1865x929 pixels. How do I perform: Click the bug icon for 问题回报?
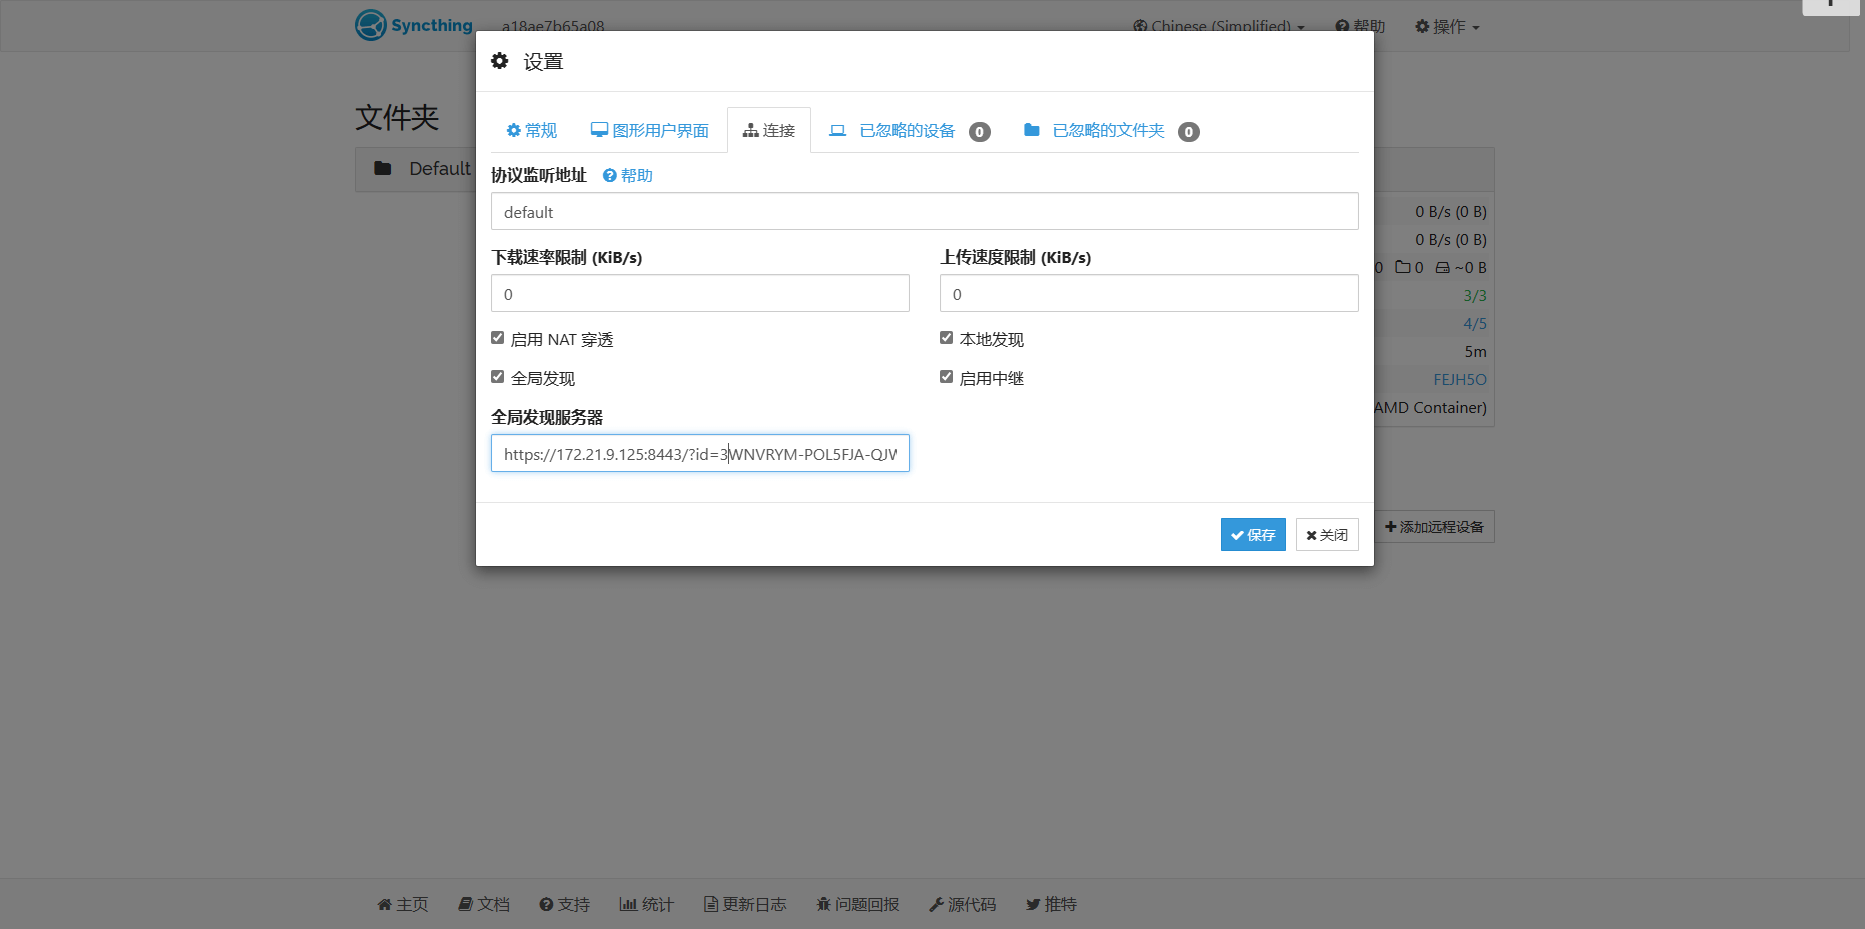(823, 905)
